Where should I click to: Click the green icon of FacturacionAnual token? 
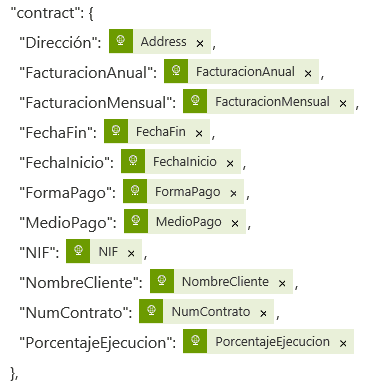[x=176, y=71]
